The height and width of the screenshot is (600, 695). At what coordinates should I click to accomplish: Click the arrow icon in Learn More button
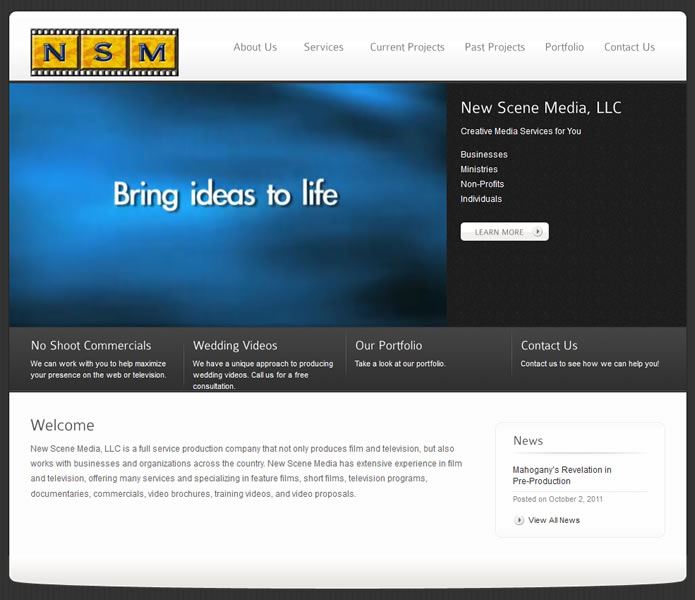538,232
